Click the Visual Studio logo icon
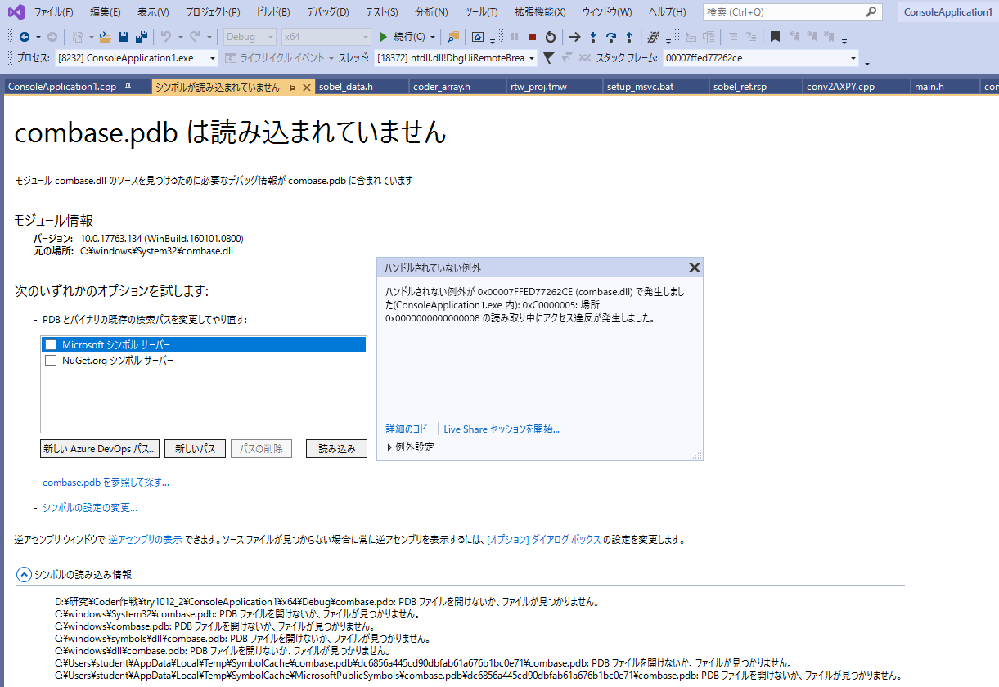This screenshot has height=687, width=999. click(x=16, y=11)
